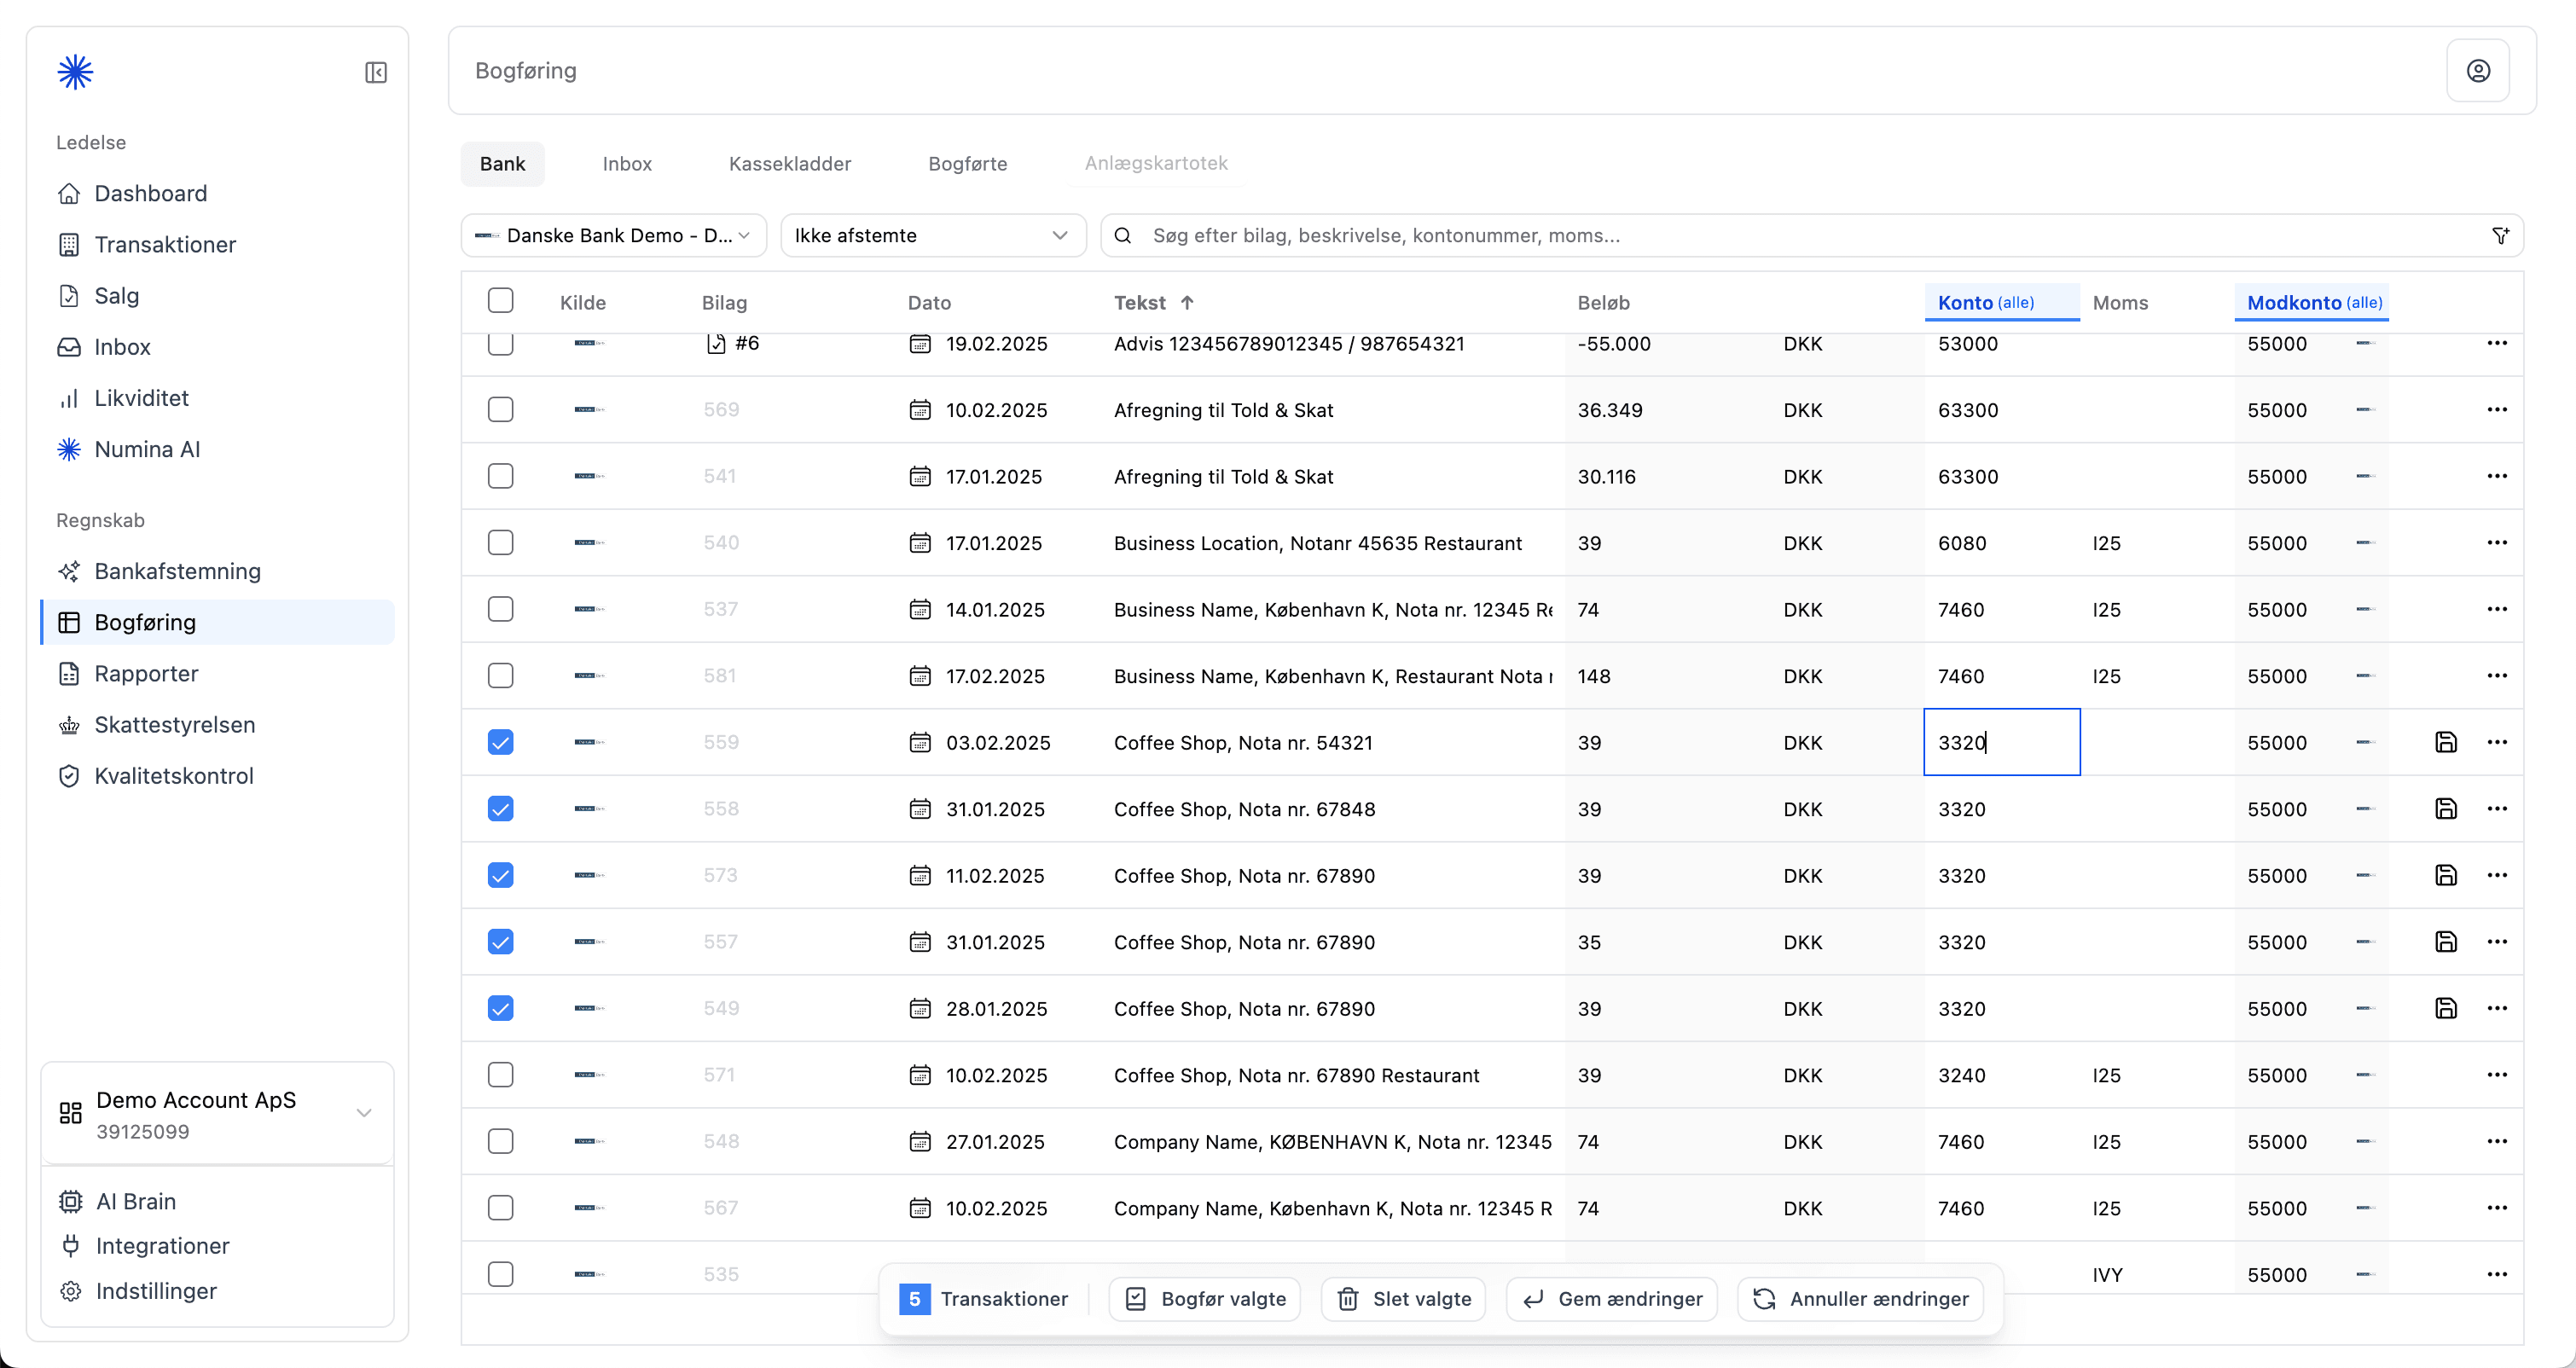Open the three-dot menu for row 559
Screen dimensions: 2576x1368
pos(2497,742)
